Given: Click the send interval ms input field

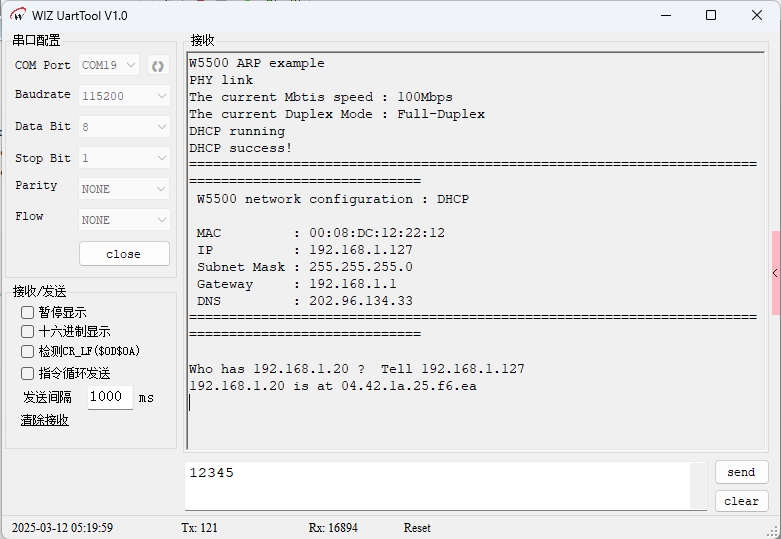Looking at the screenshot, I should 109,397.
